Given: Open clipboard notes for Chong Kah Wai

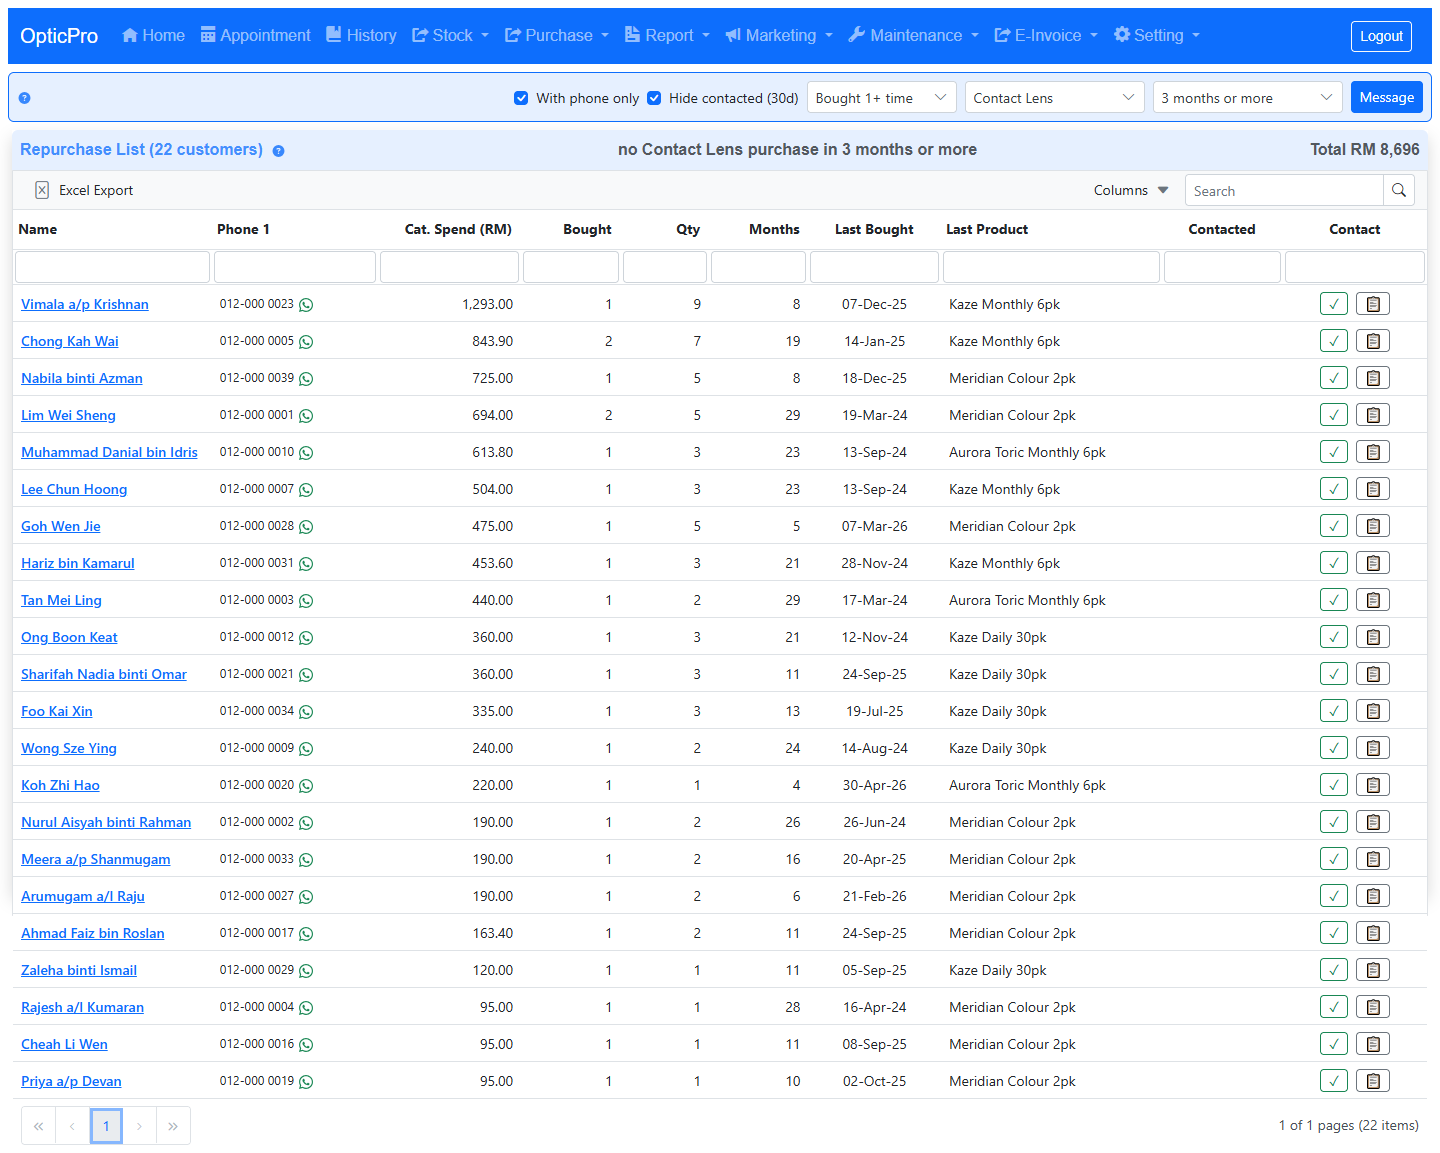Looking at the screenshot, I should point(1373,341).
